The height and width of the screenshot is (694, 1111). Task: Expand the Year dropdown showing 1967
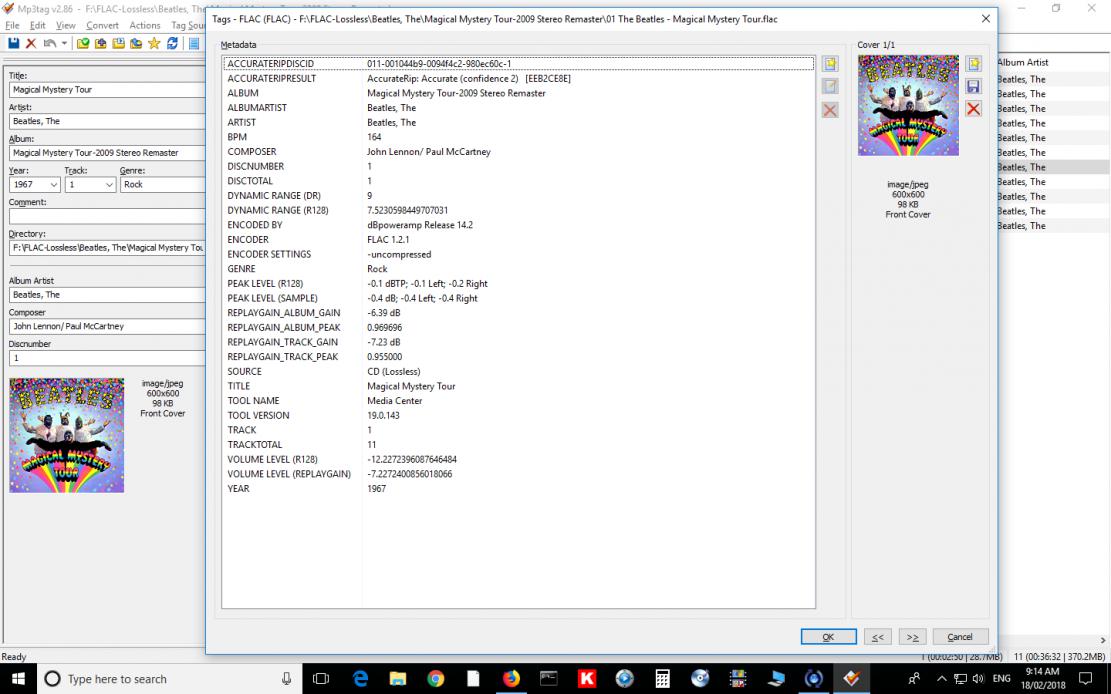click(53, 184)
